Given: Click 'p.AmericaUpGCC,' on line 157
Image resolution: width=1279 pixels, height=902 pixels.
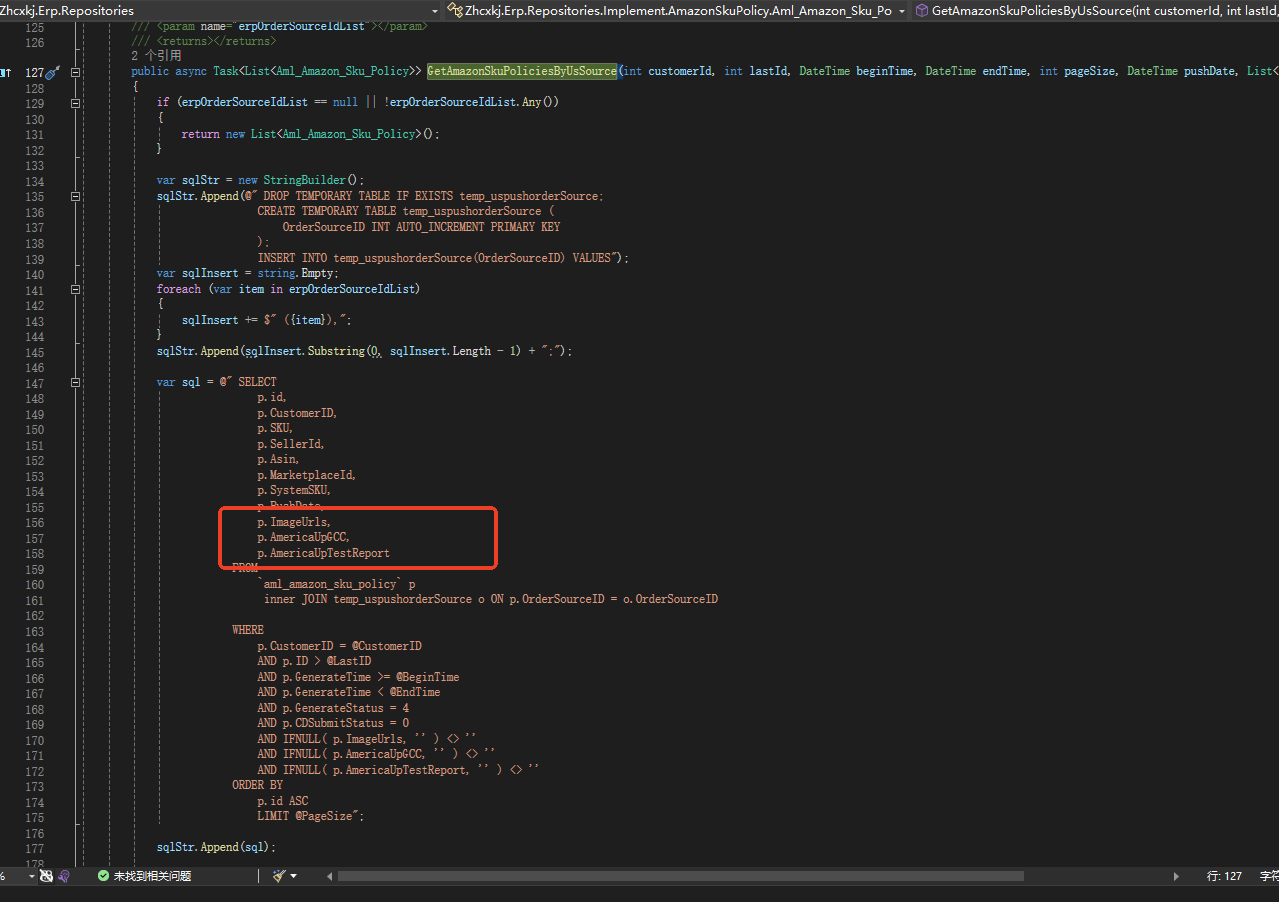Looking at the screenshot, I should [x=304, y=538].
